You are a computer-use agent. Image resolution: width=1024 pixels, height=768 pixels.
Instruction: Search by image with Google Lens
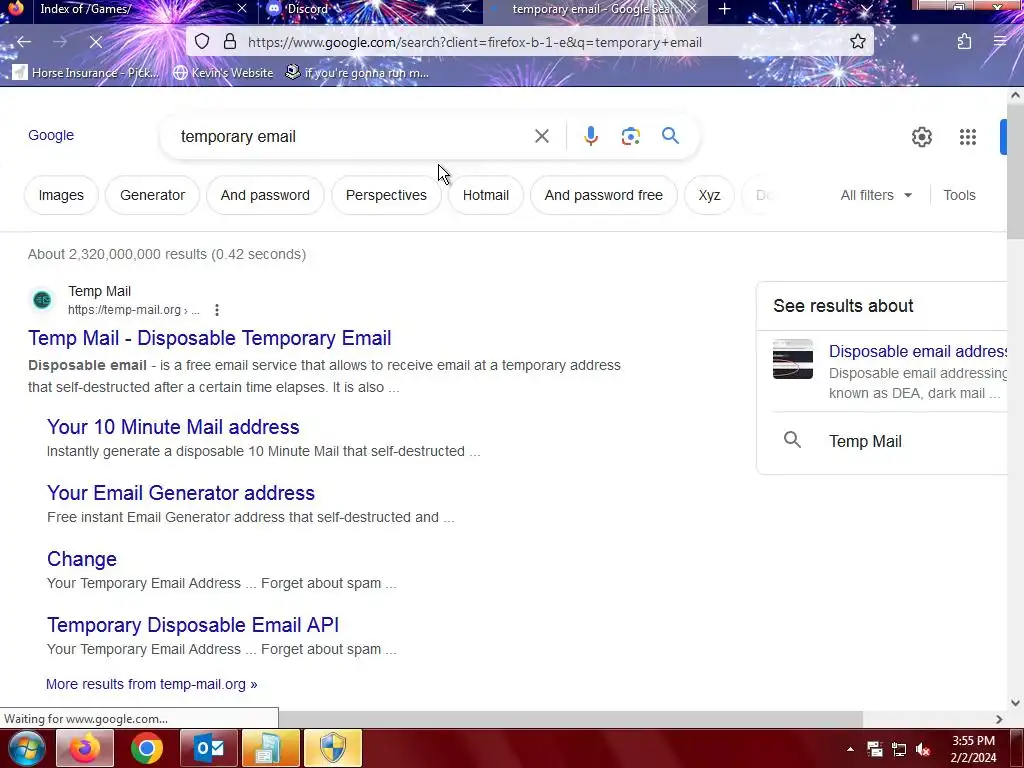click(630, 136)
